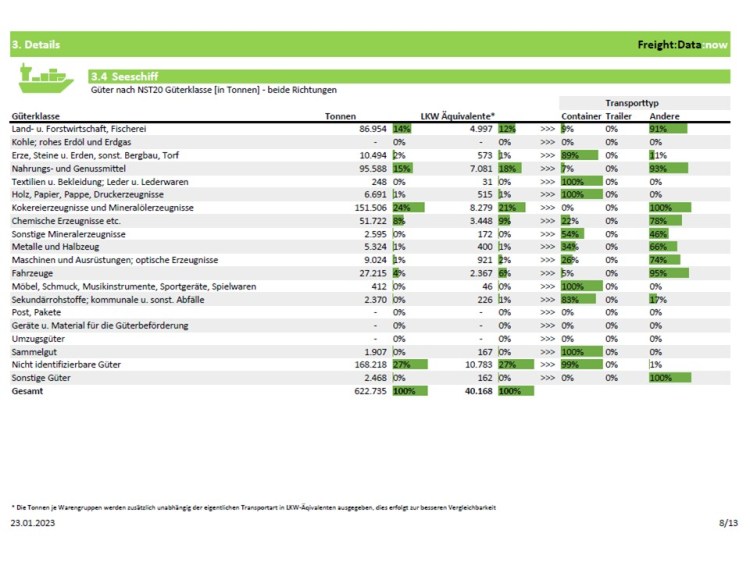
Task: Select the '3. Details' header bar
Action: [36, 45]
